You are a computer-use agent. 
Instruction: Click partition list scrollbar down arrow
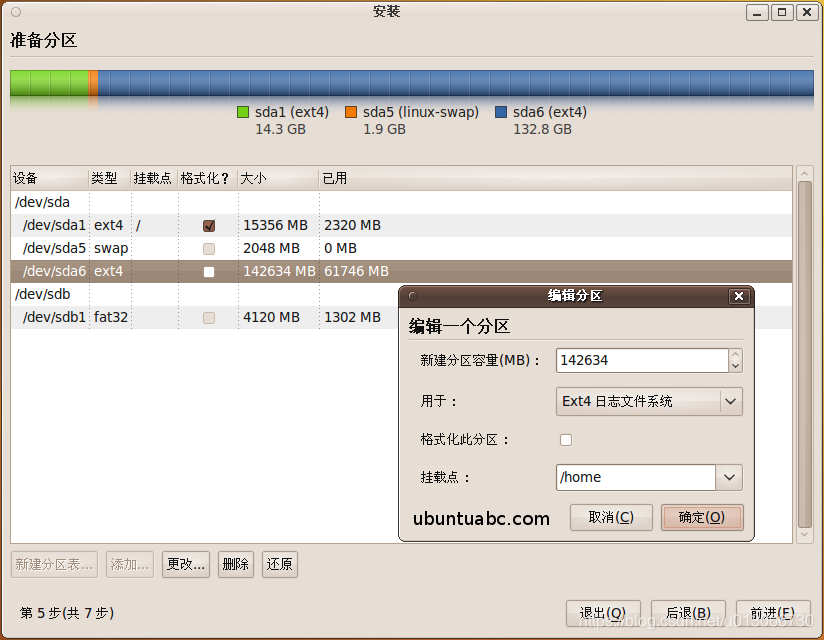(x=805, y=535)
